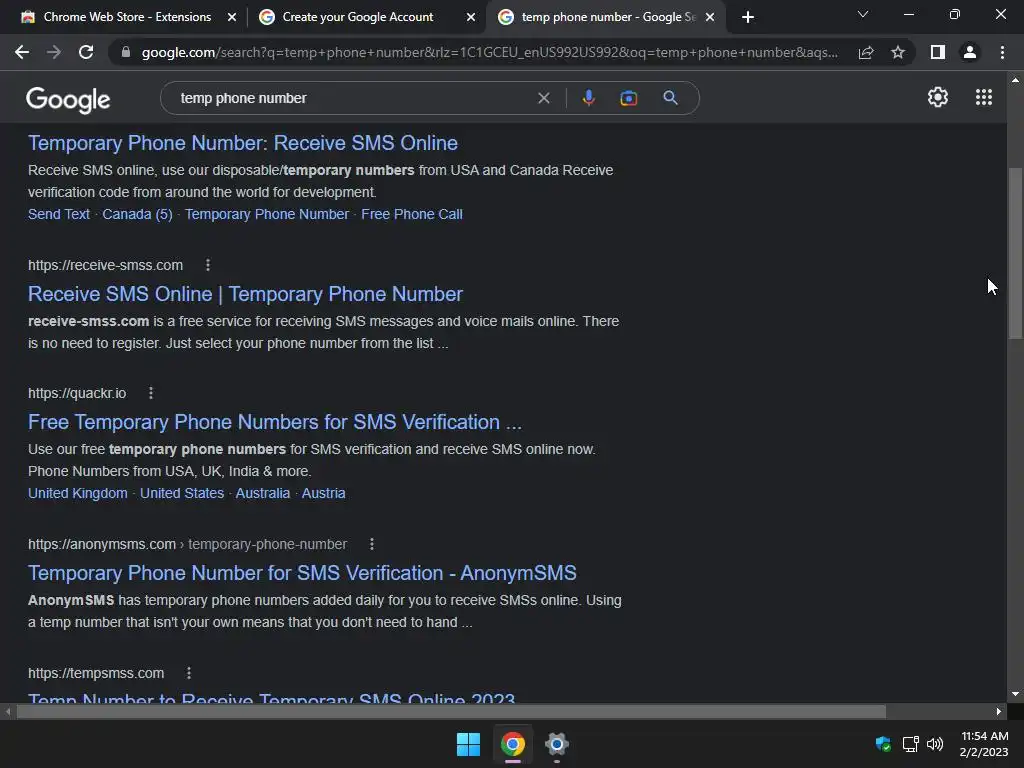This screenshot has height=768, width=1024.
Task: Open Google quick settings gear
Action: click(938, 97)
